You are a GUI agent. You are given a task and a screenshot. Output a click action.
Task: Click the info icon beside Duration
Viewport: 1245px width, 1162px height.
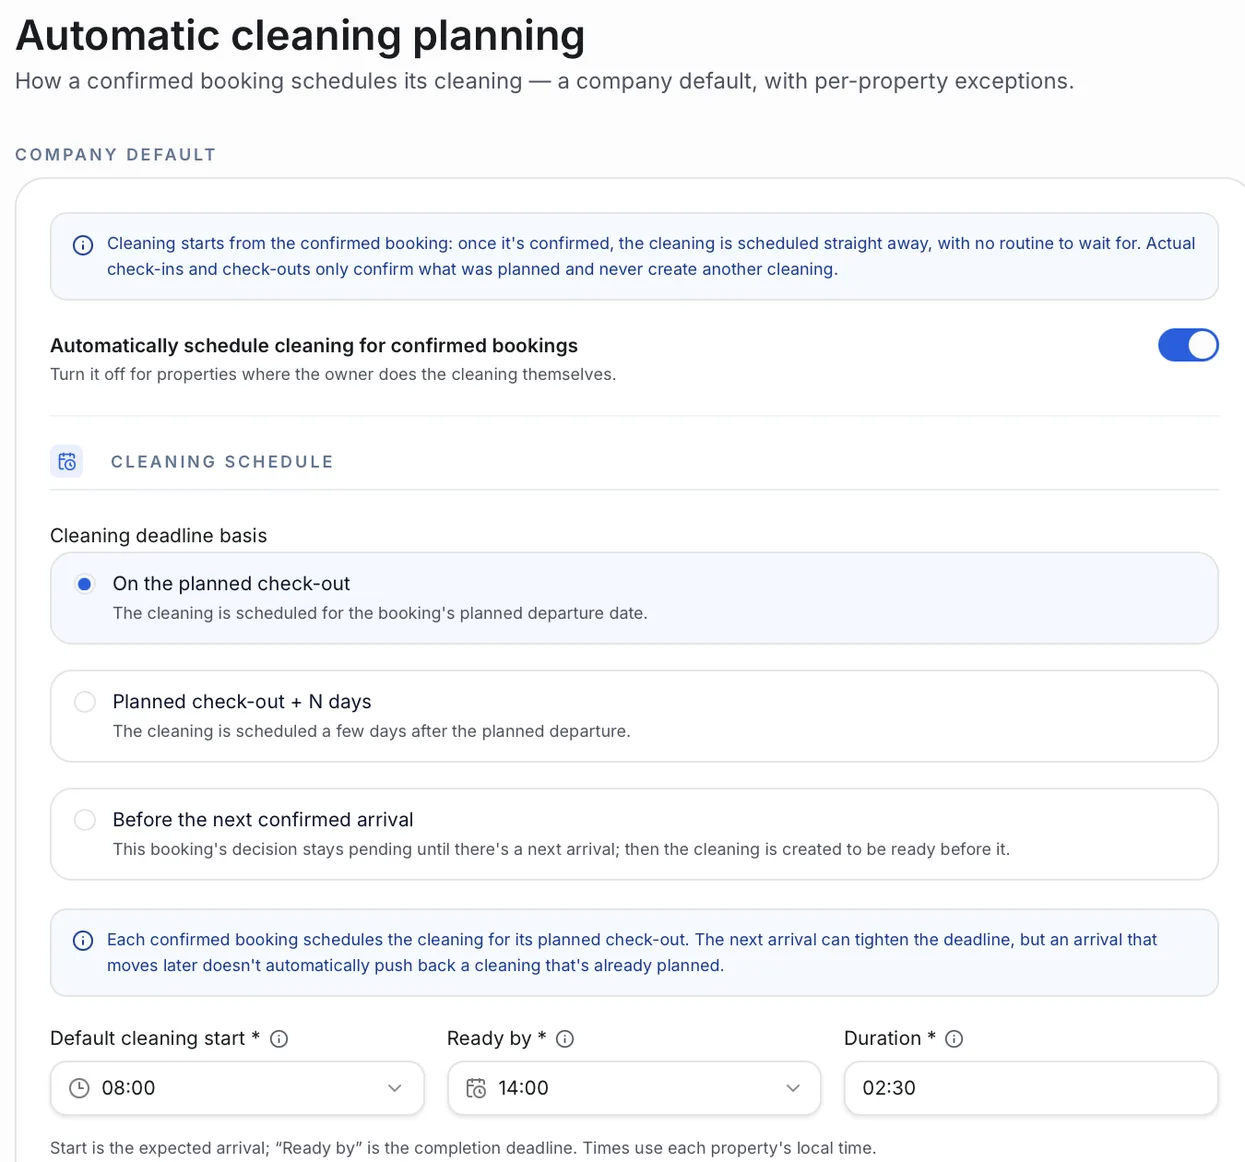coord(954,1039)
